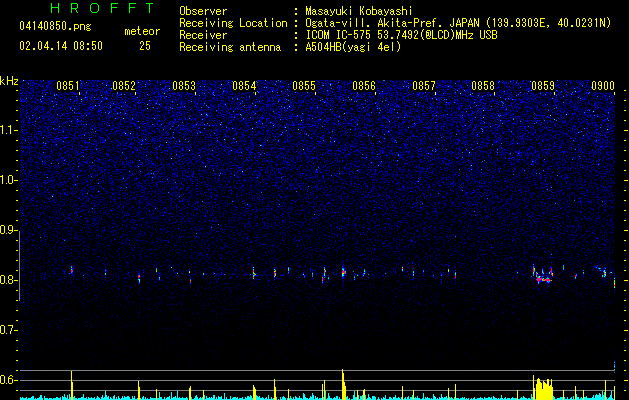
Task: Click the 0855 time marker
Action: (304, 86)
